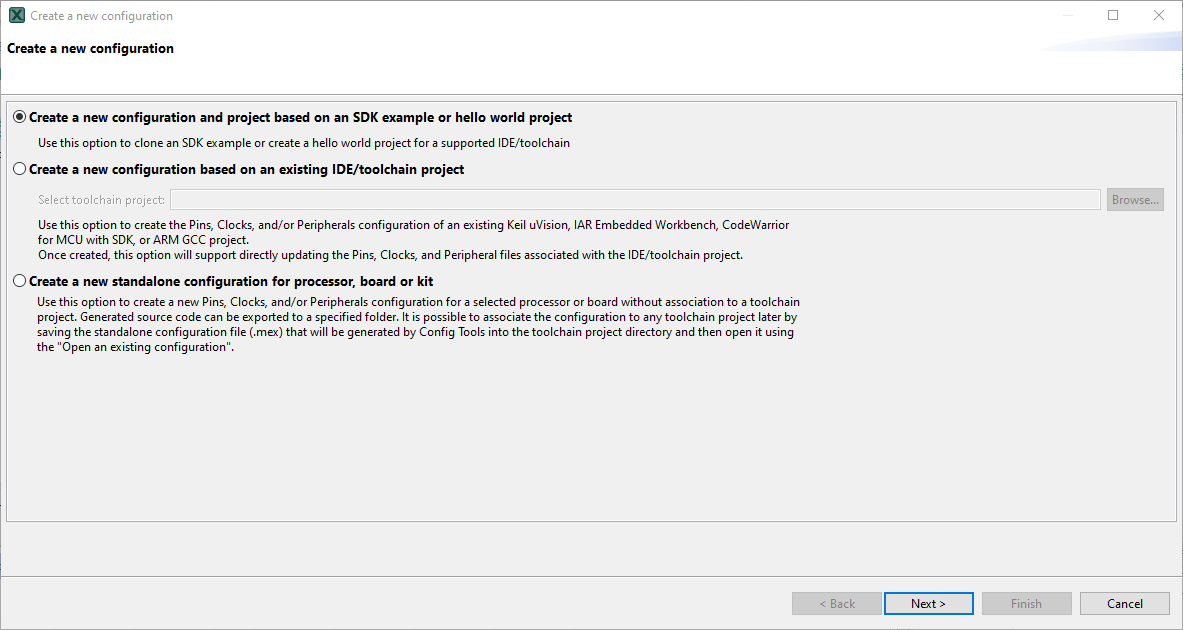Go to the previous page with Back
The image size is (1183, 630).
coord(837,604)
